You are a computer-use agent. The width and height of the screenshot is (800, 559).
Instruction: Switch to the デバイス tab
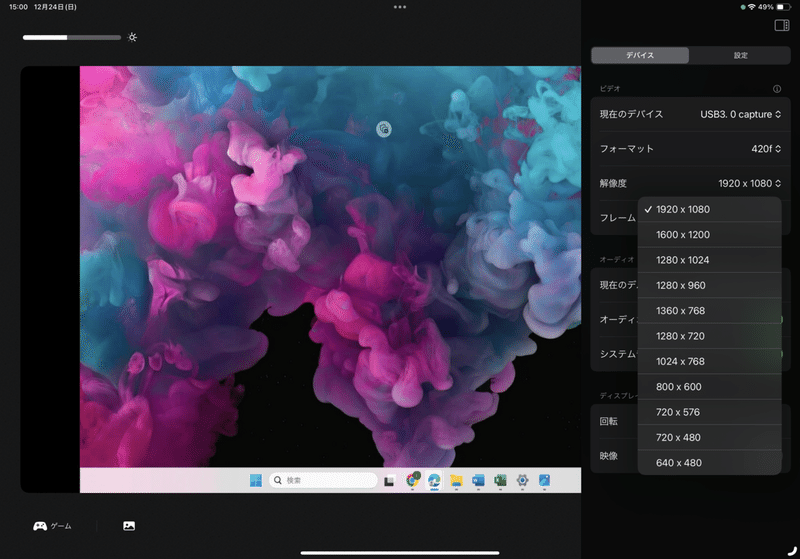point(640,55)
